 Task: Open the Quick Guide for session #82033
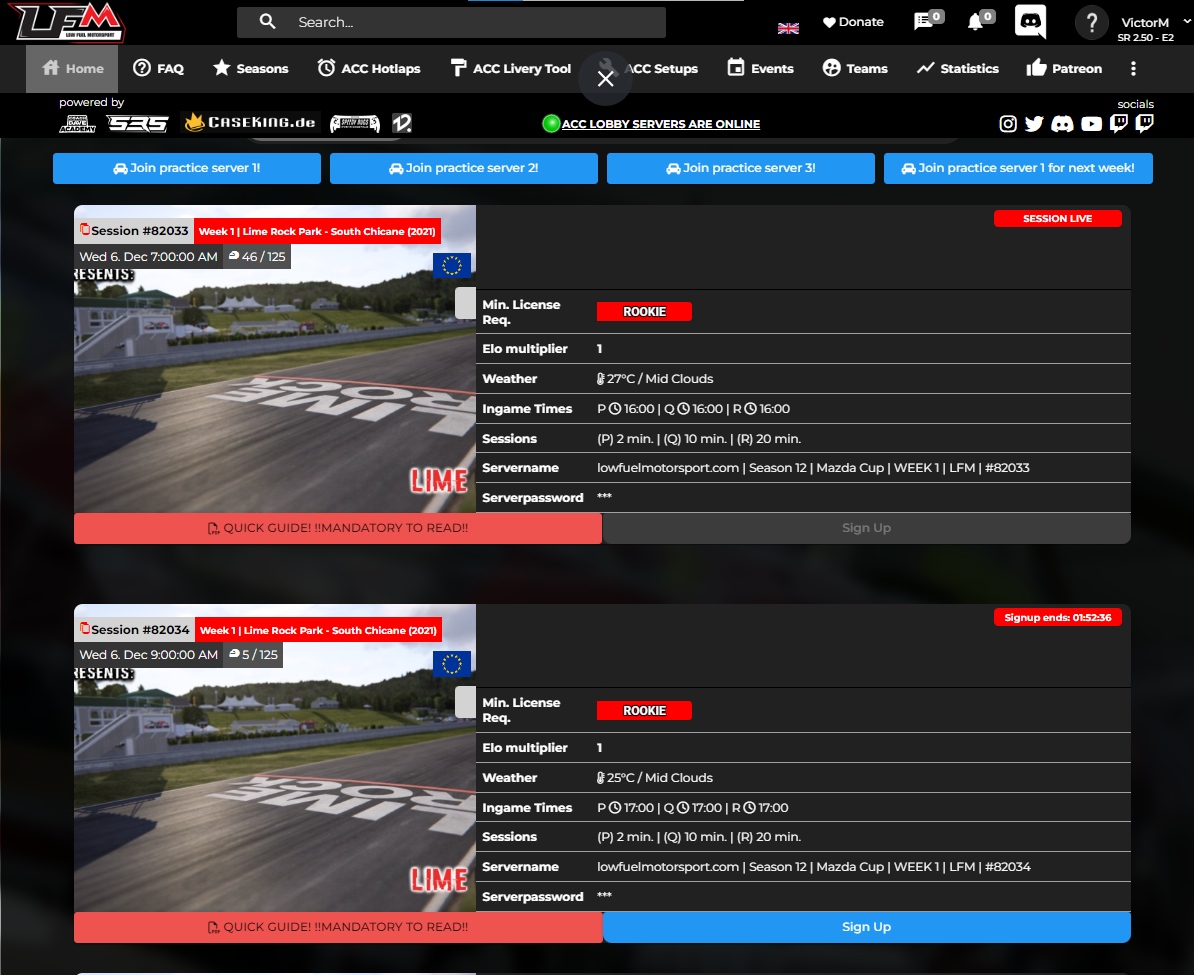(x=338, y=528)
